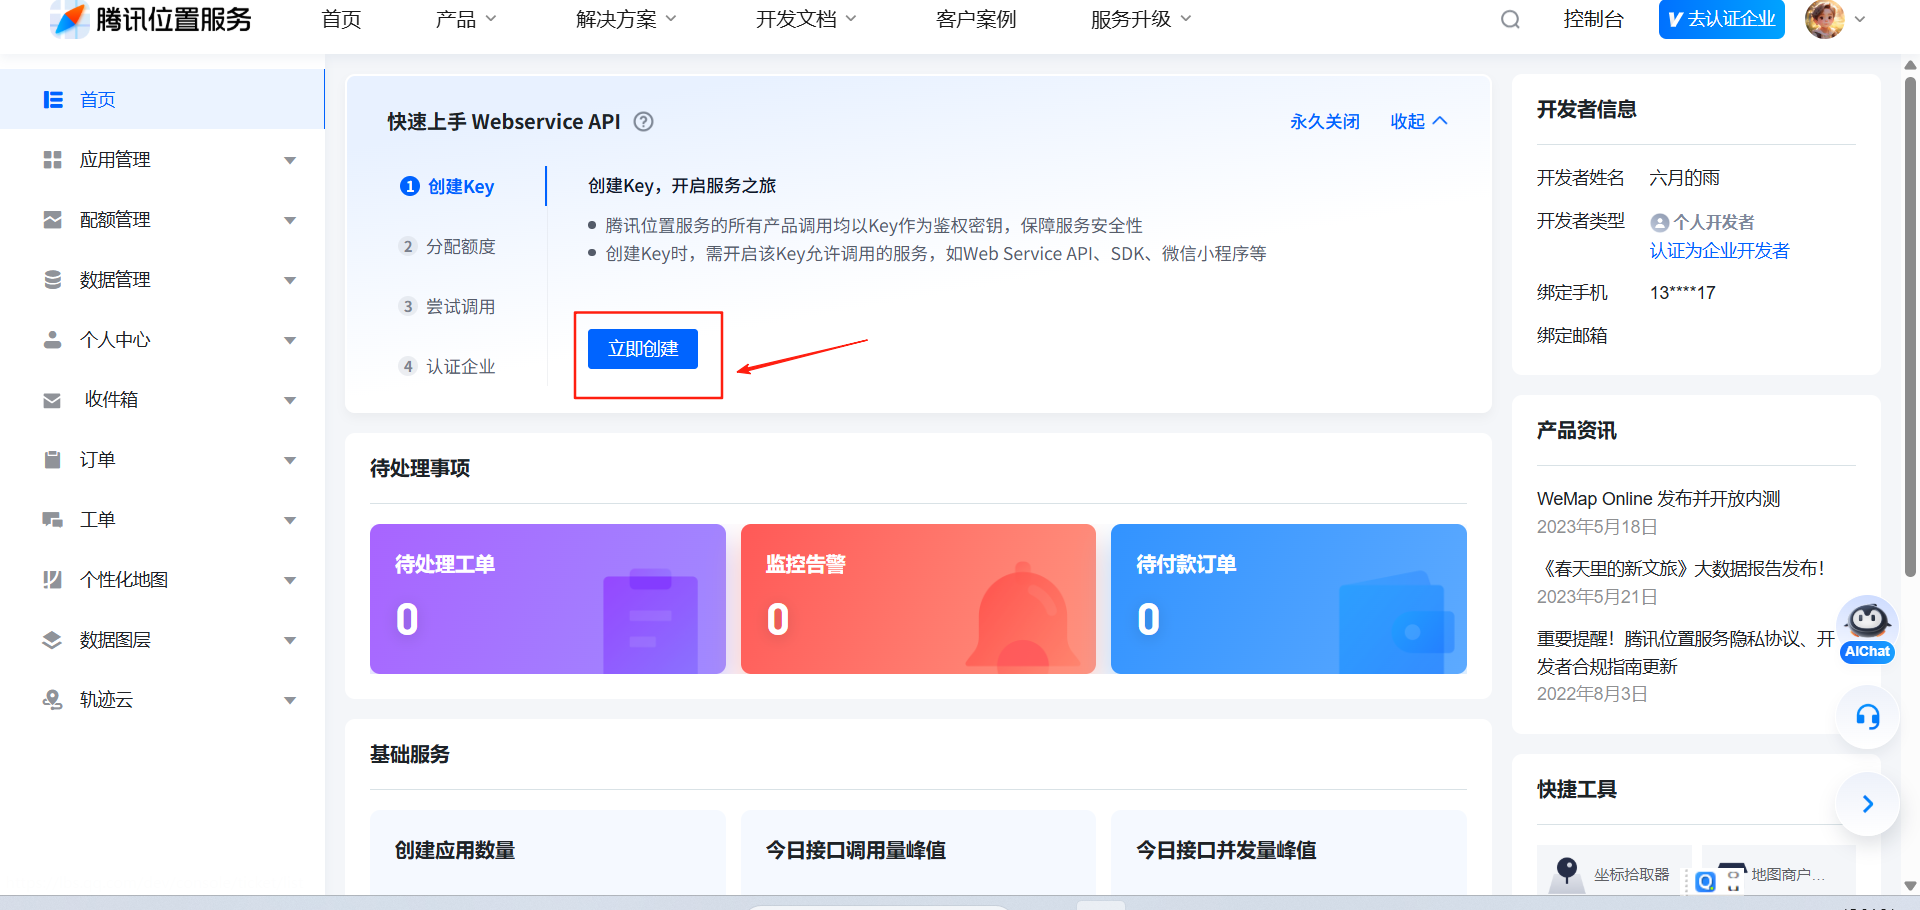Click the Tencent Location Service logo
The image size is (1920, 910).
(x=151, y=19)
